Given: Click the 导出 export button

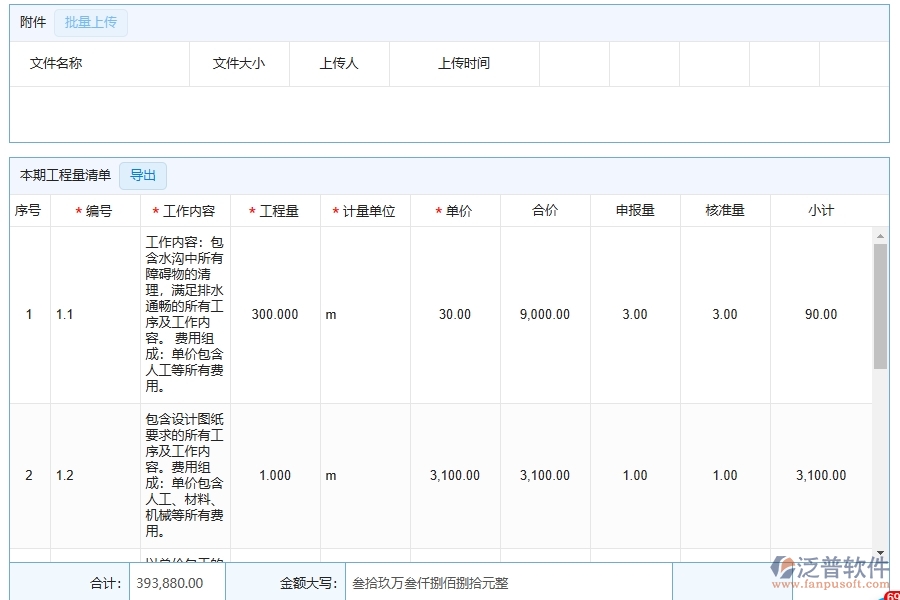Looking at the screenshot, I should tap(142, 175).
